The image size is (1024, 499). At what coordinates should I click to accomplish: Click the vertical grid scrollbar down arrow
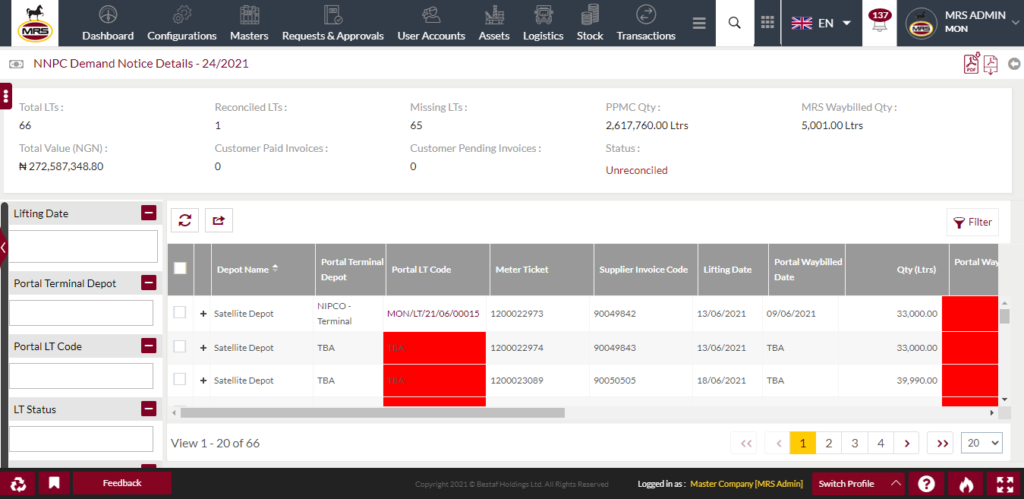(x=1004, y=398)
